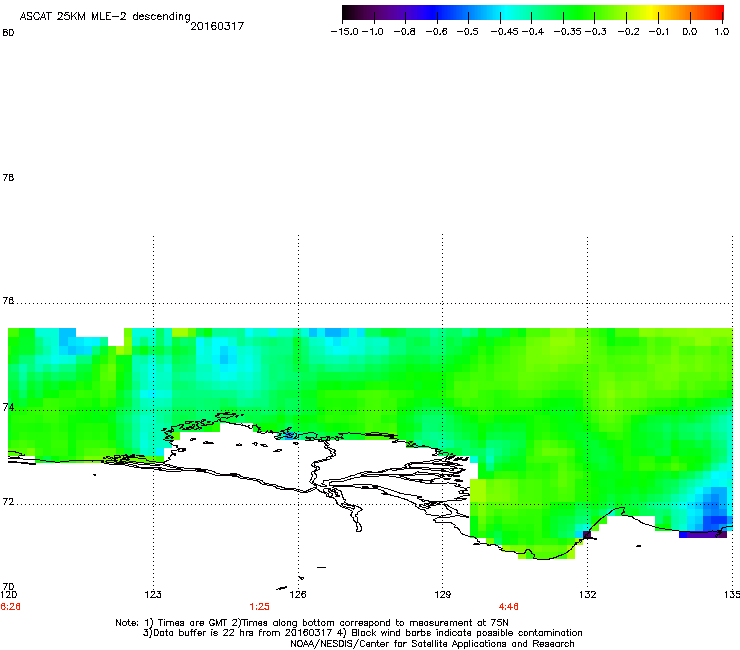The height and width of the screenshot is (650, 740).
Task: Click the colorbar label -0.6
Action: click(x=437, y=32)
